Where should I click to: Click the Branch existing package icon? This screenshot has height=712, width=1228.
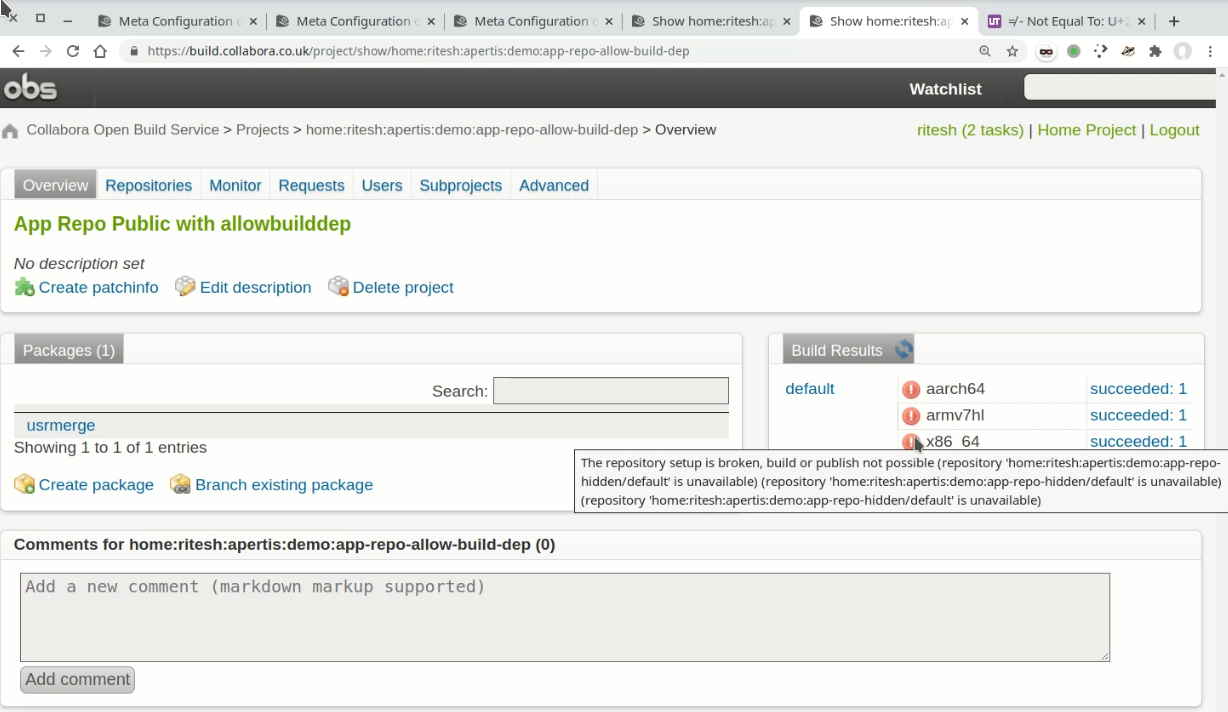tap(180, 484)
